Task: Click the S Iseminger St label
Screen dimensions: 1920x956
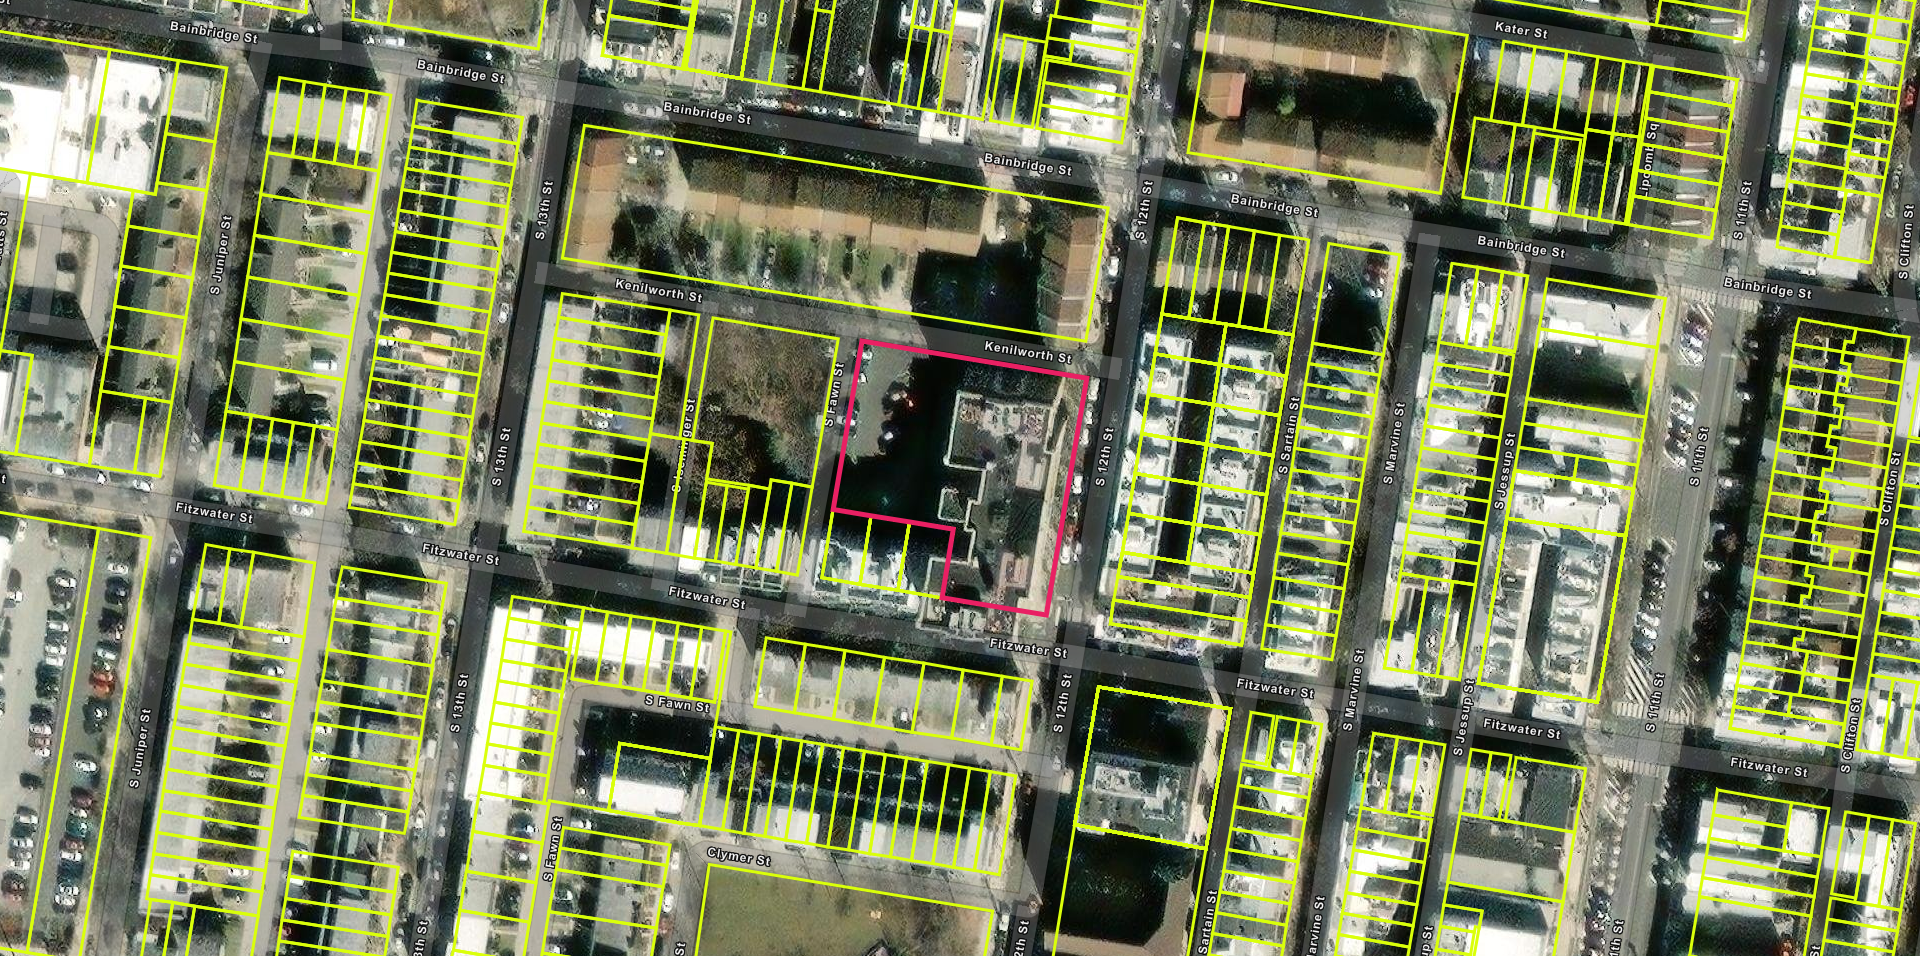Action: click(x=683, y=445)
